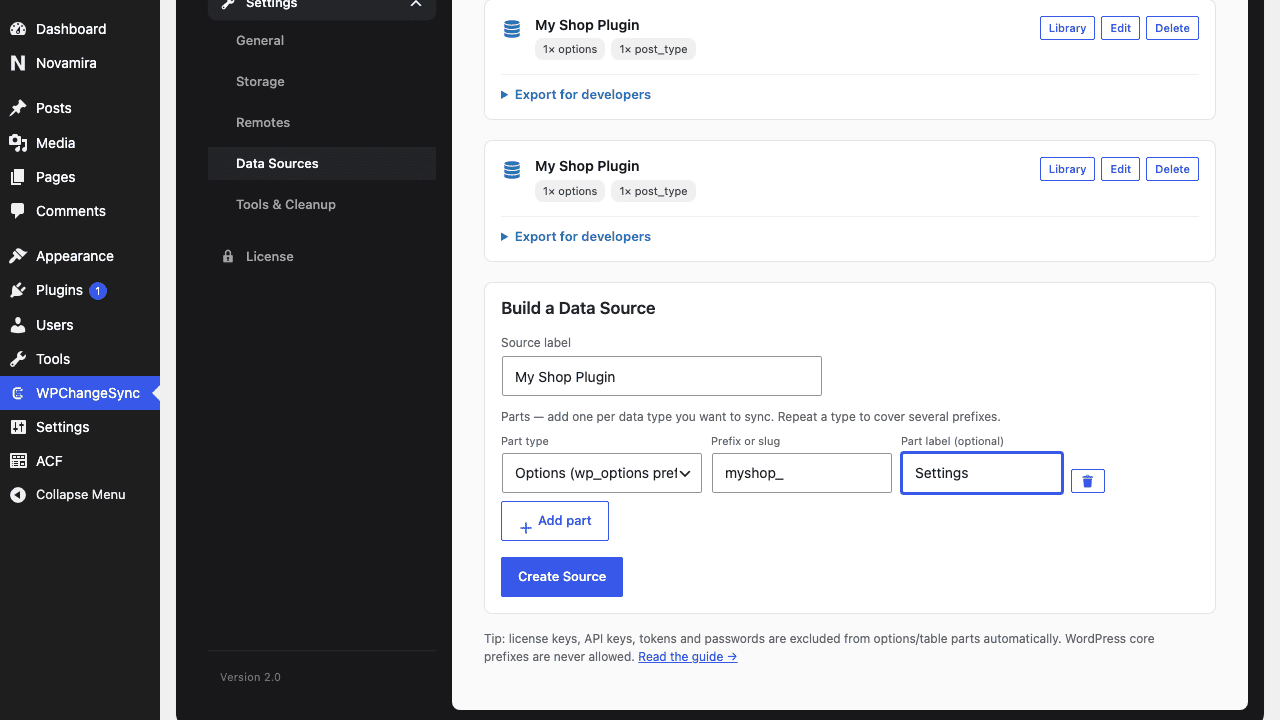Click the Media library icon
This screenshot has width=1280, height=720.
pos(18,143)
